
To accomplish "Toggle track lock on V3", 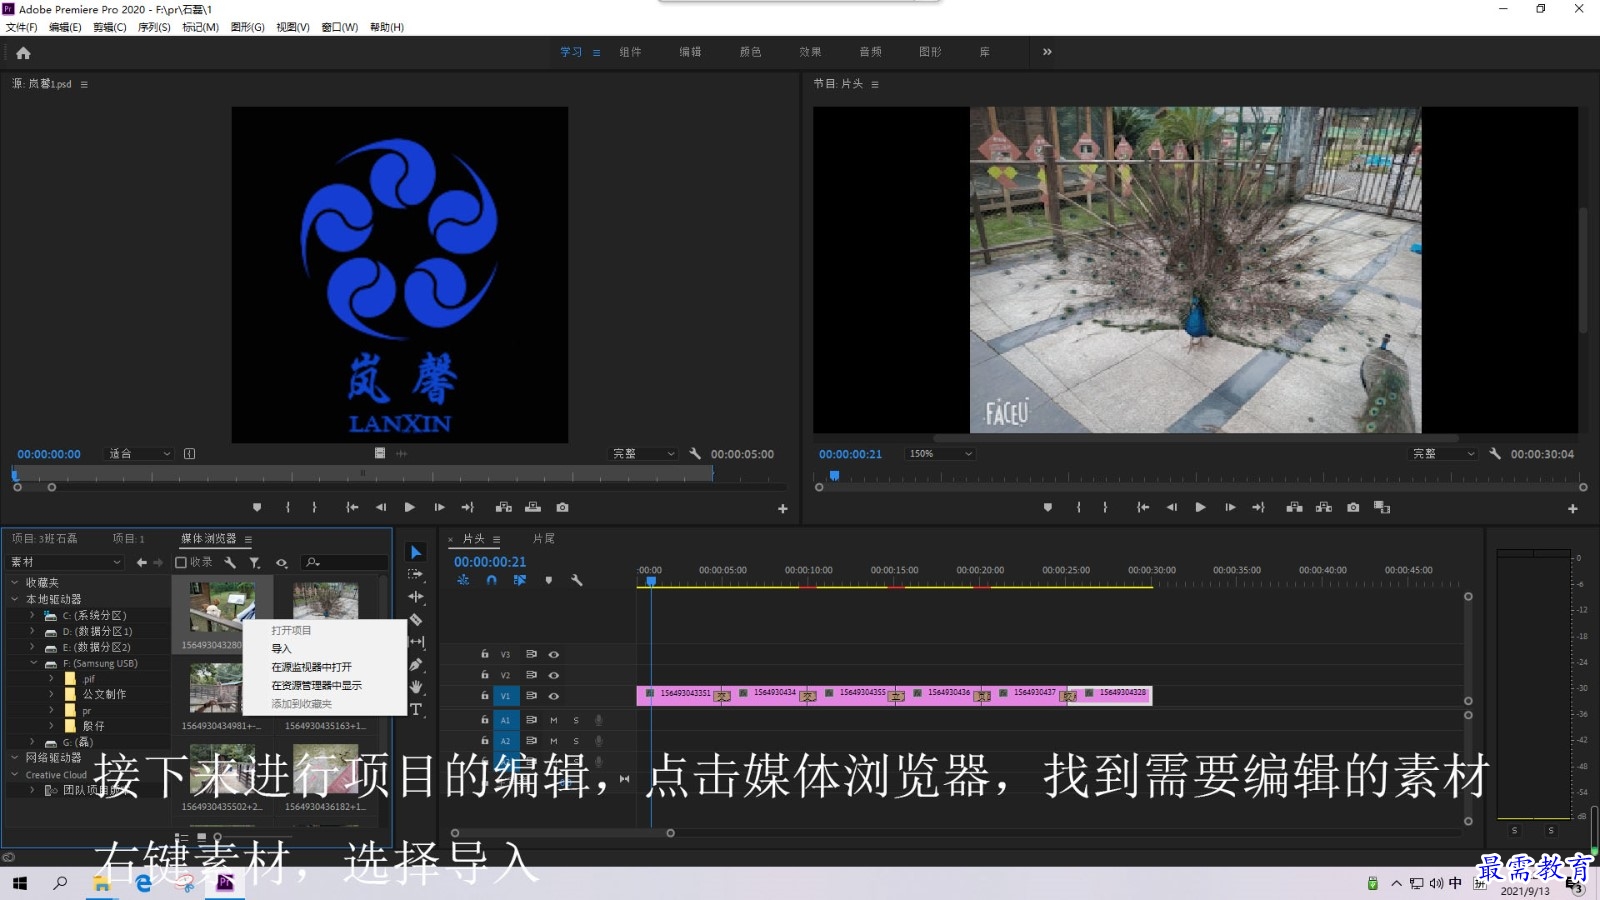I will click(x=485, y=654).
